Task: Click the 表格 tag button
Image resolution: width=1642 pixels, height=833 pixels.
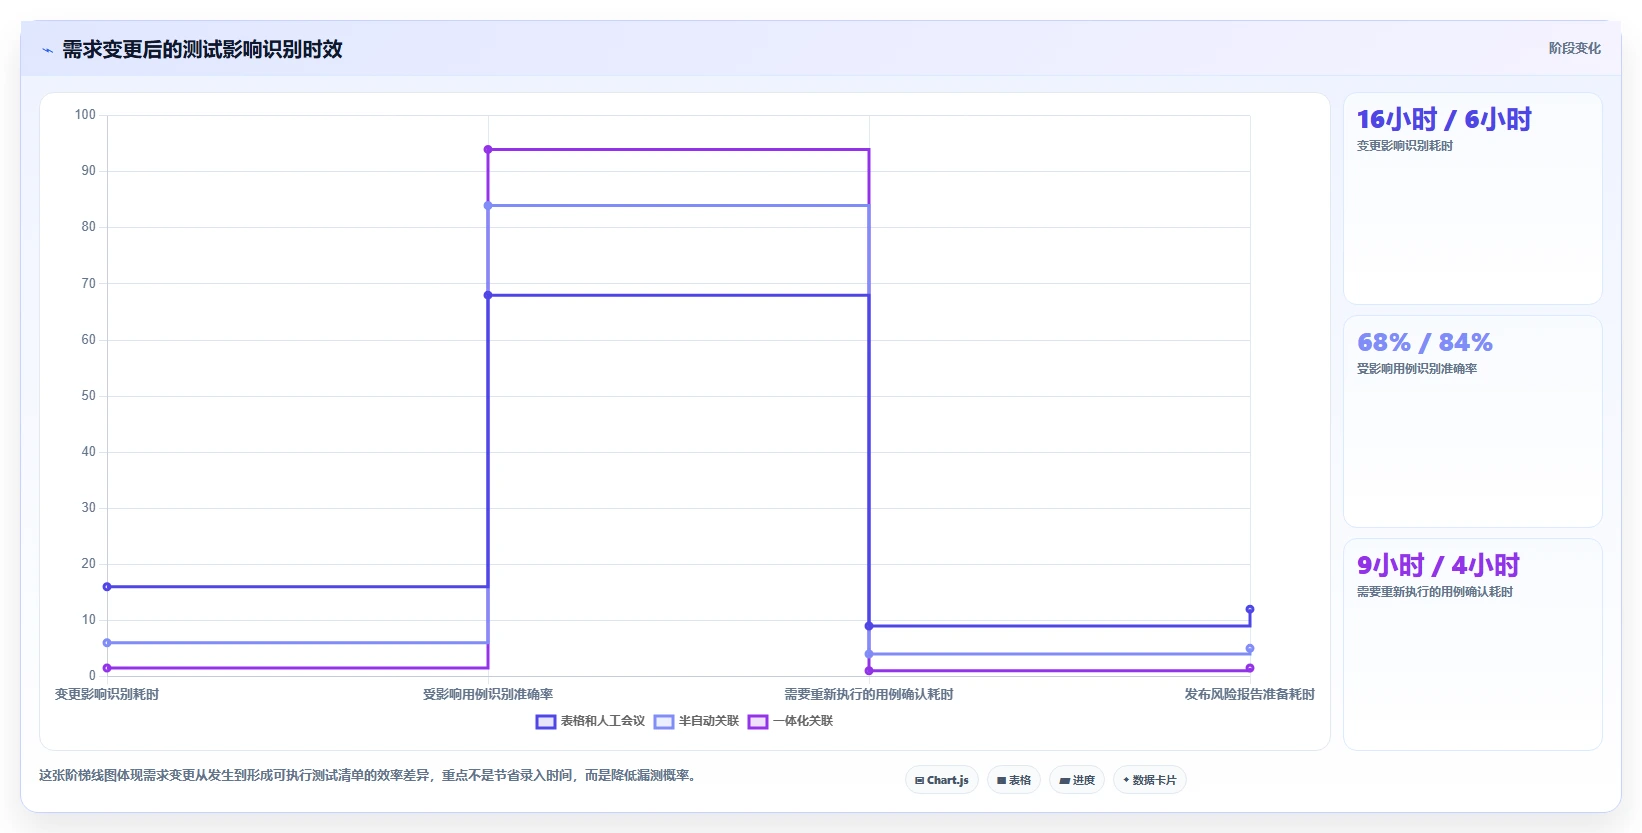Action: tap(1014, 780)
